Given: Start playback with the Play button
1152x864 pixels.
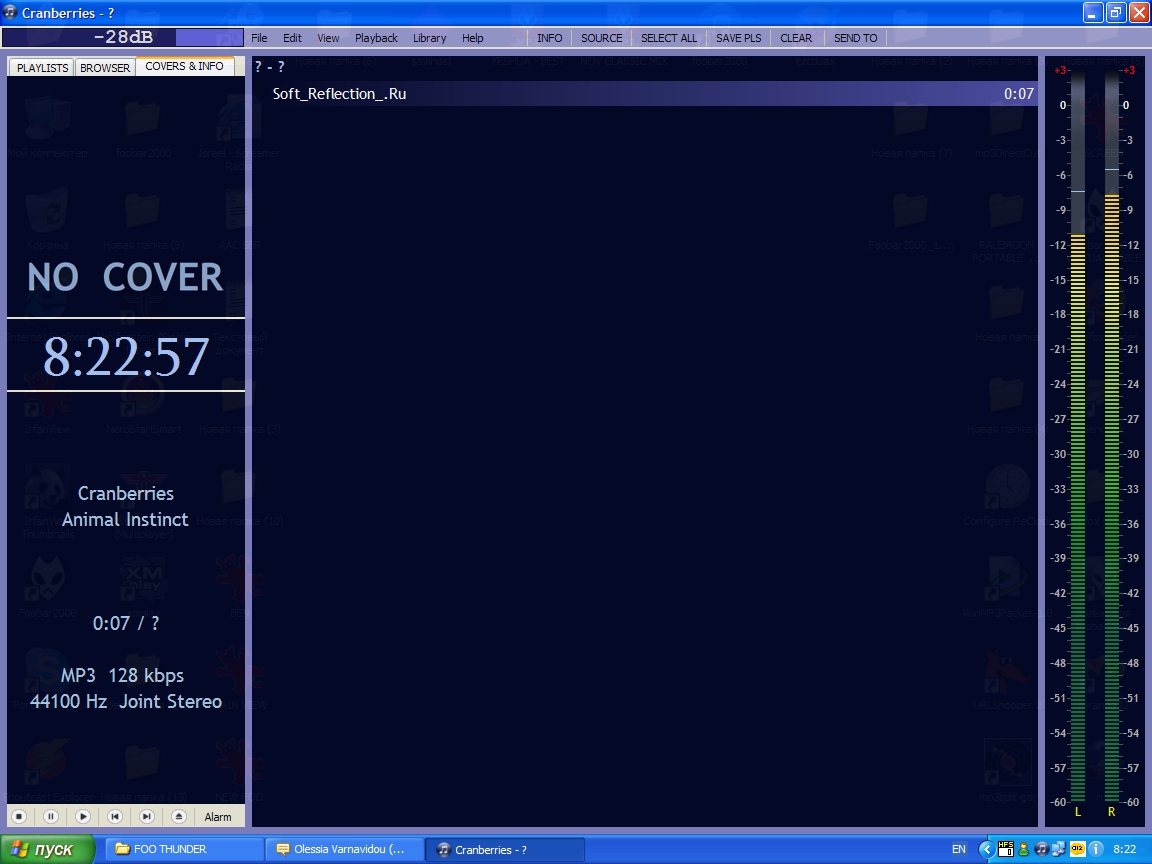Looking at the screenshot, I should pos(83,816).
